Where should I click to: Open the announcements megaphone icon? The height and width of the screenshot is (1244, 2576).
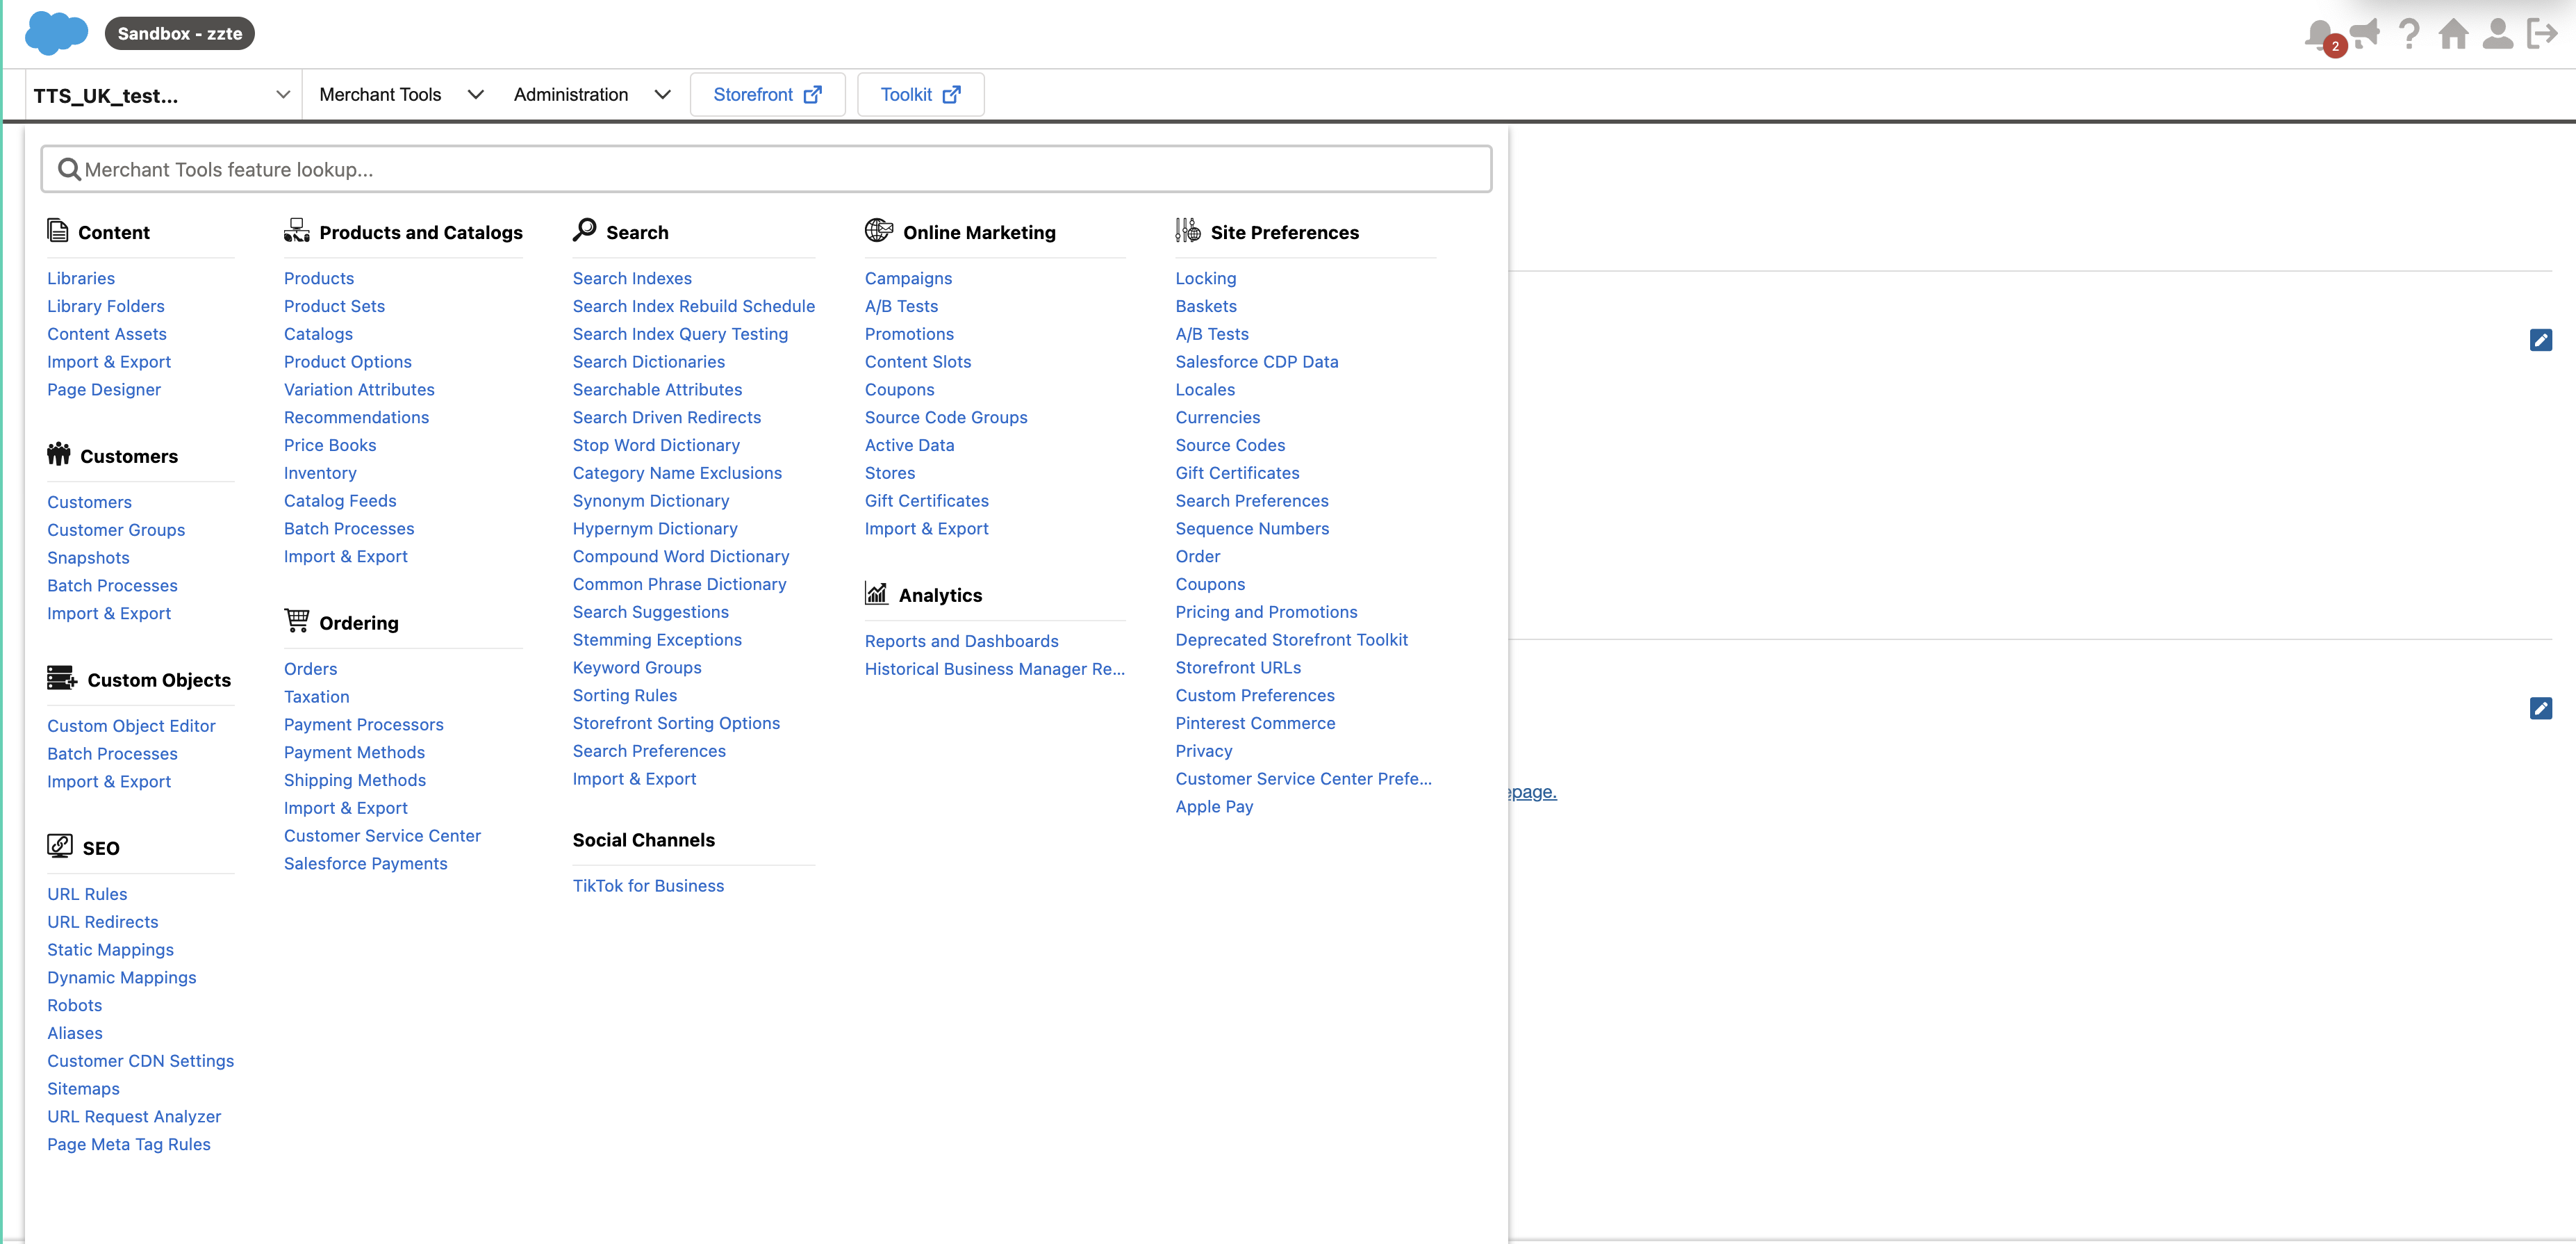pyautogui.click(x=2365, y=33)
